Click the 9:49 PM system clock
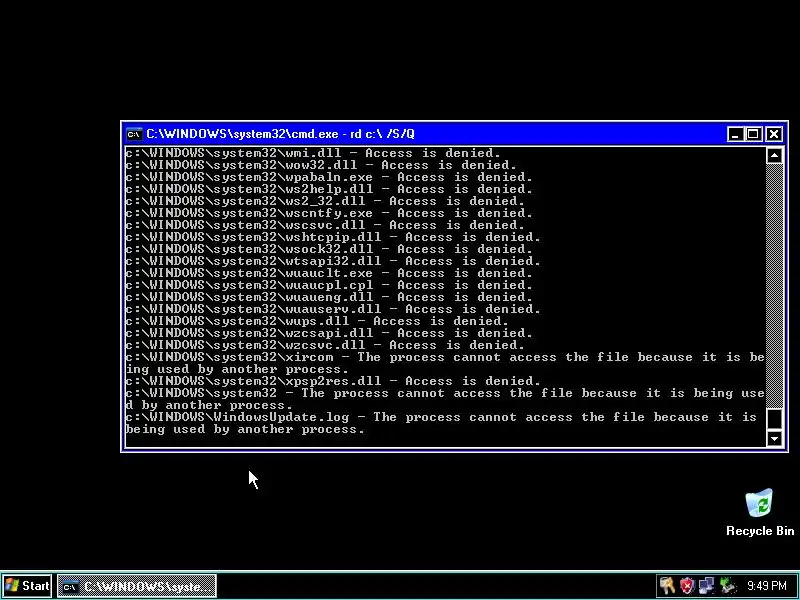The height and width of the screenshot is (600, 800). pyautogui.click(x=766, y=586)
